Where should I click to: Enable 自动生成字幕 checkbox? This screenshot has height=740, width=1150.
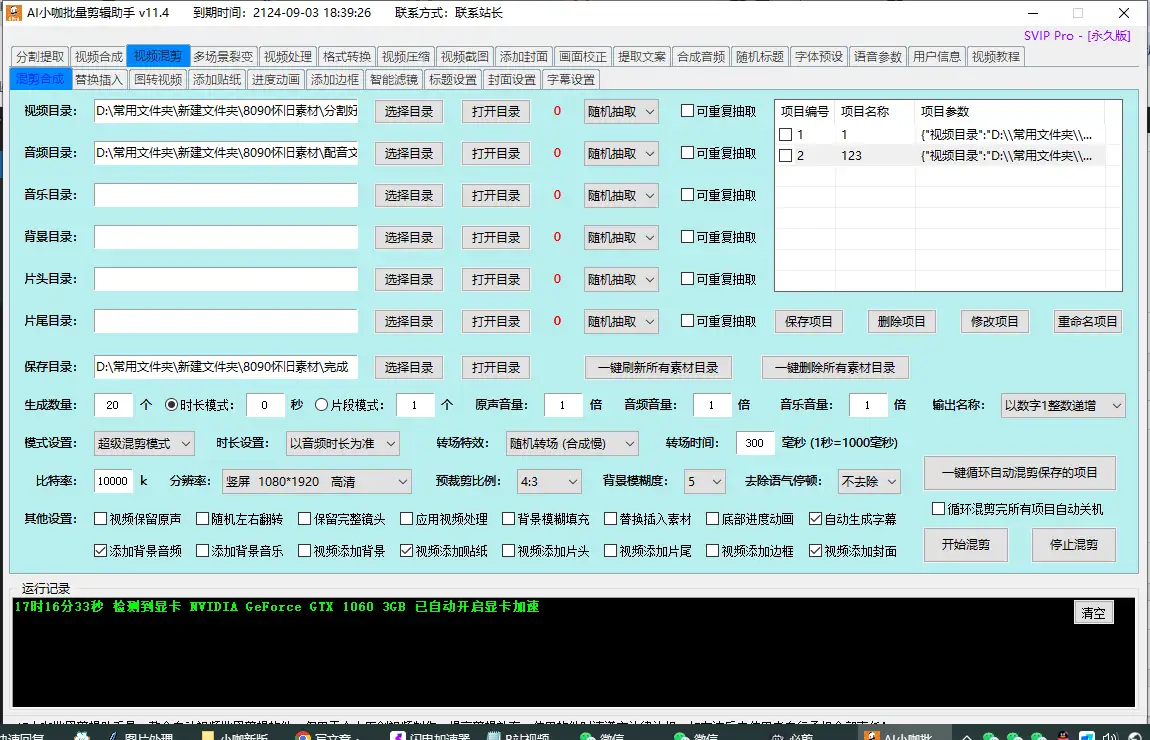coord(816,519)
